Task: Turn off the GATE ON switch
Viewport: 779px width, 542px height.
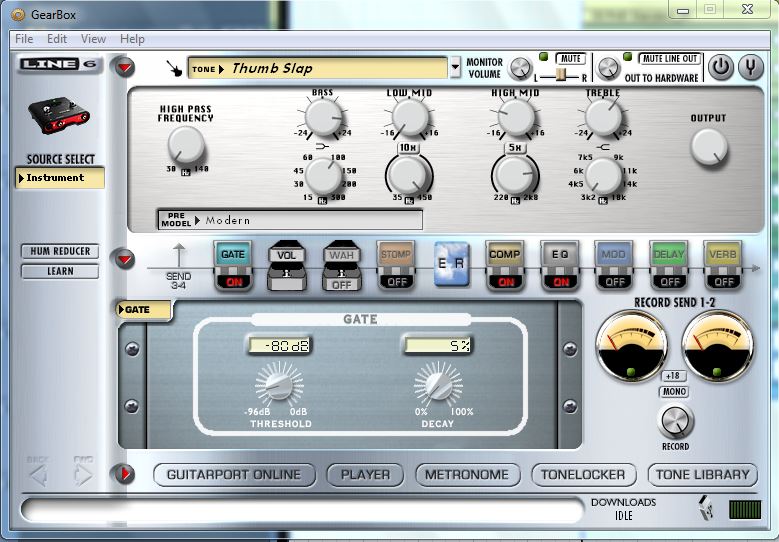Action: click(x=234, y=282)
